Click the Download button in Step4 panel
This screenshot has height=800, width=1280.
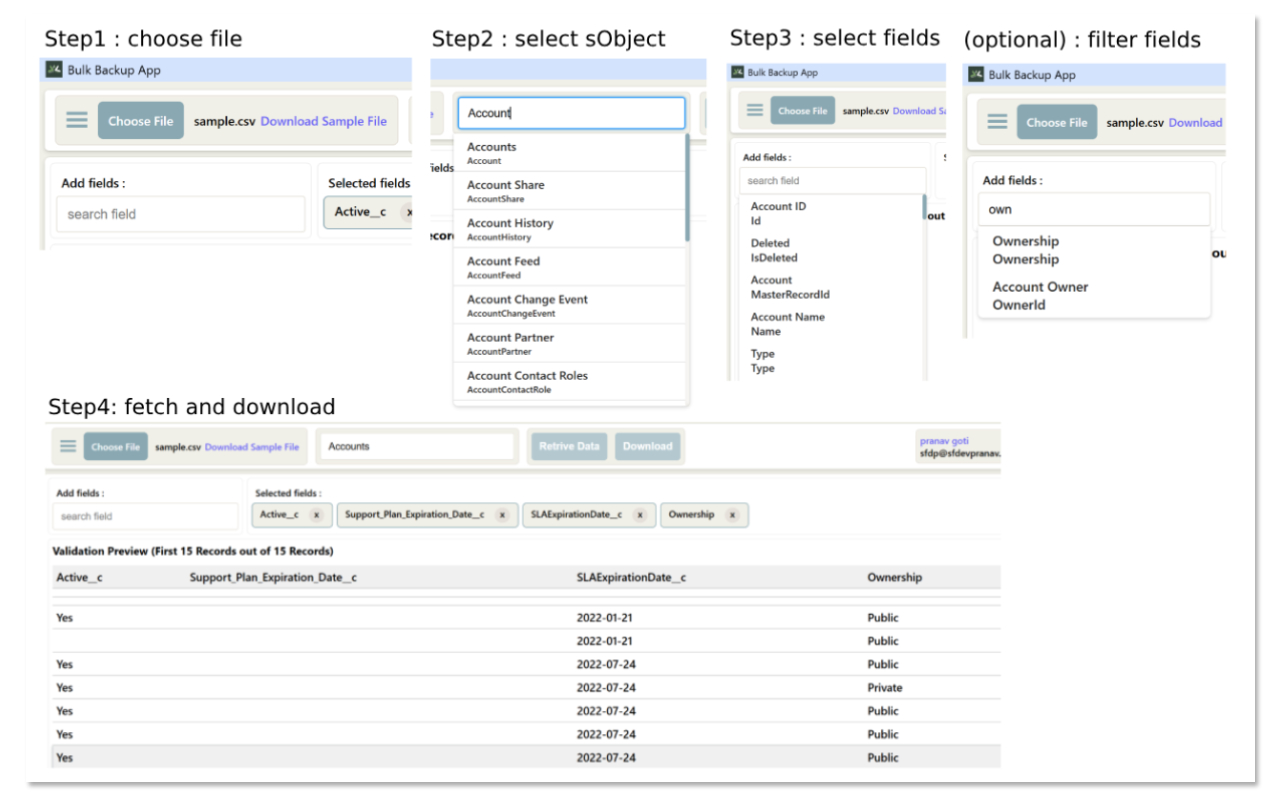[x=648, y=446]
